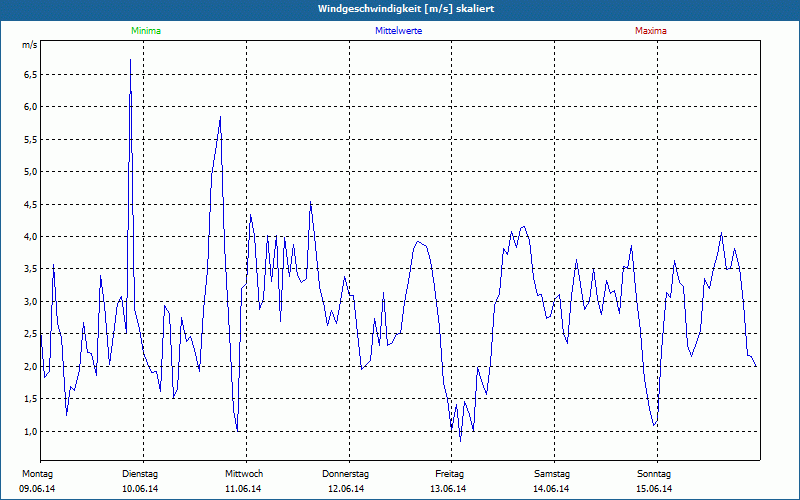Viewport: 800px width, 500px height.
Task: Click the date 13.06.14
Action: [448, 489]
